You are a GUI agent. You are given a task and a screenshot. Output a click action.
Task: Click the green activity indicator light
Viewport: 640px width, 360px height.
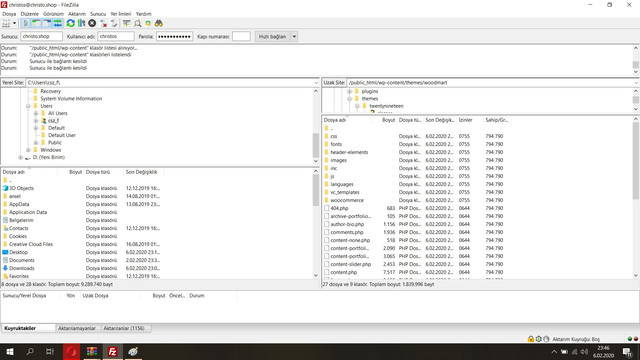click(x=630, y=339)
